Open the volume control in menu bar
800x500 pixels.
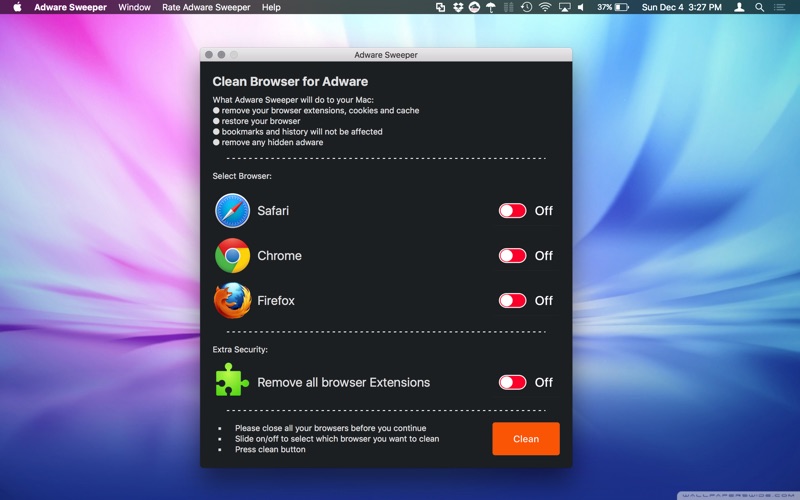click(581, 7)
